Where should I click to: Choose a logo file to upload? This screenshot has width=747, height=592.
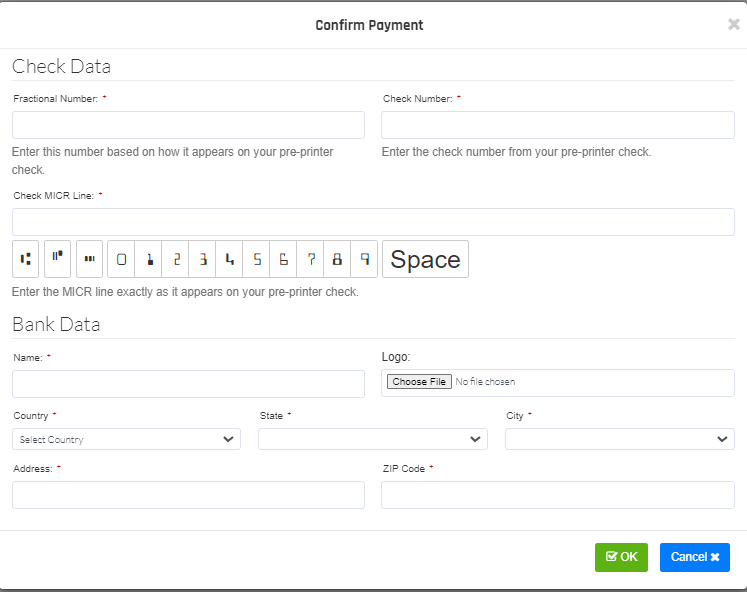pos(419,381)
